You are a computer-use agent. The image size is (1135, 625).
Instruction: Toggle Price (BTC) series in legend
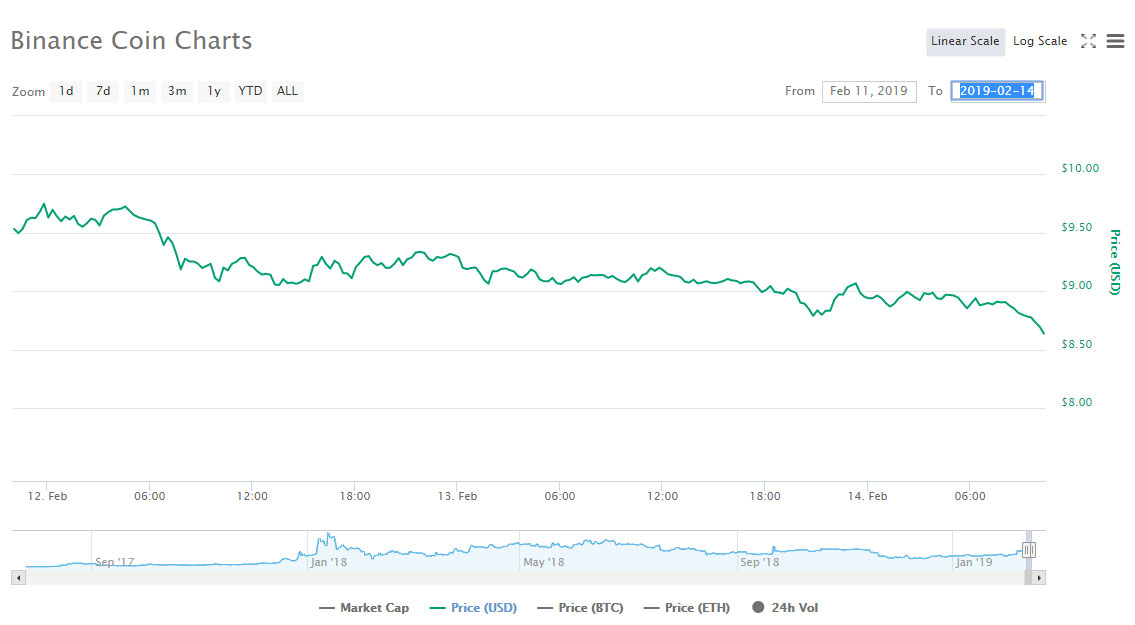[581, 608]
